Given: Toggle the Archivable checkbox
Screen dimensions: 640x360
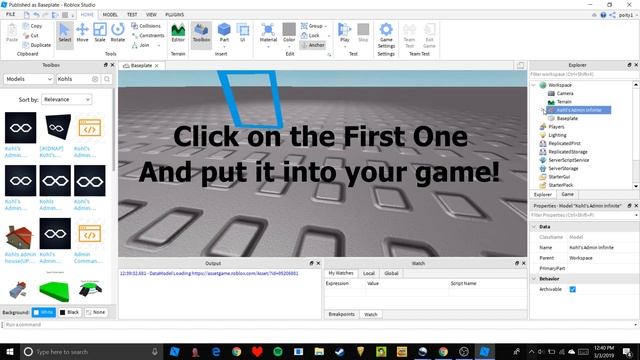Looking at the screenshot, I should pyautogui.click(x=573, y=289).
